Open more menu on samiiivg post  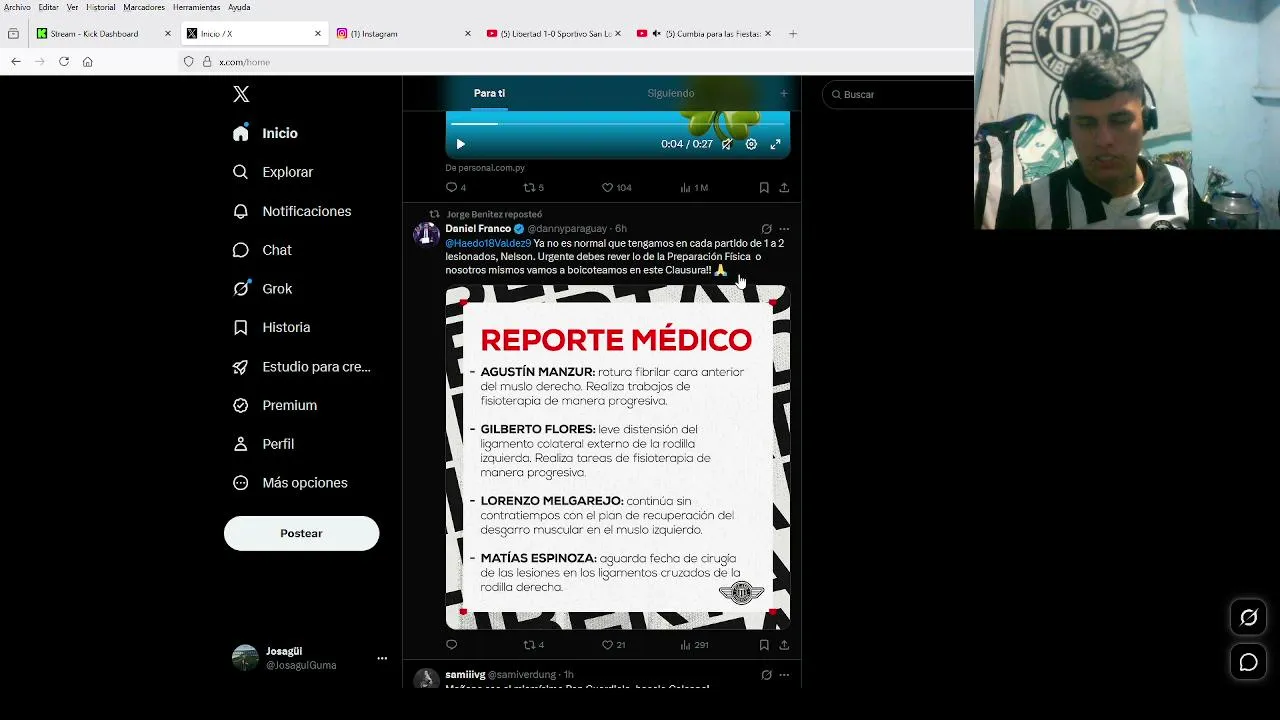pyautogui.click(x=784, y=675)
